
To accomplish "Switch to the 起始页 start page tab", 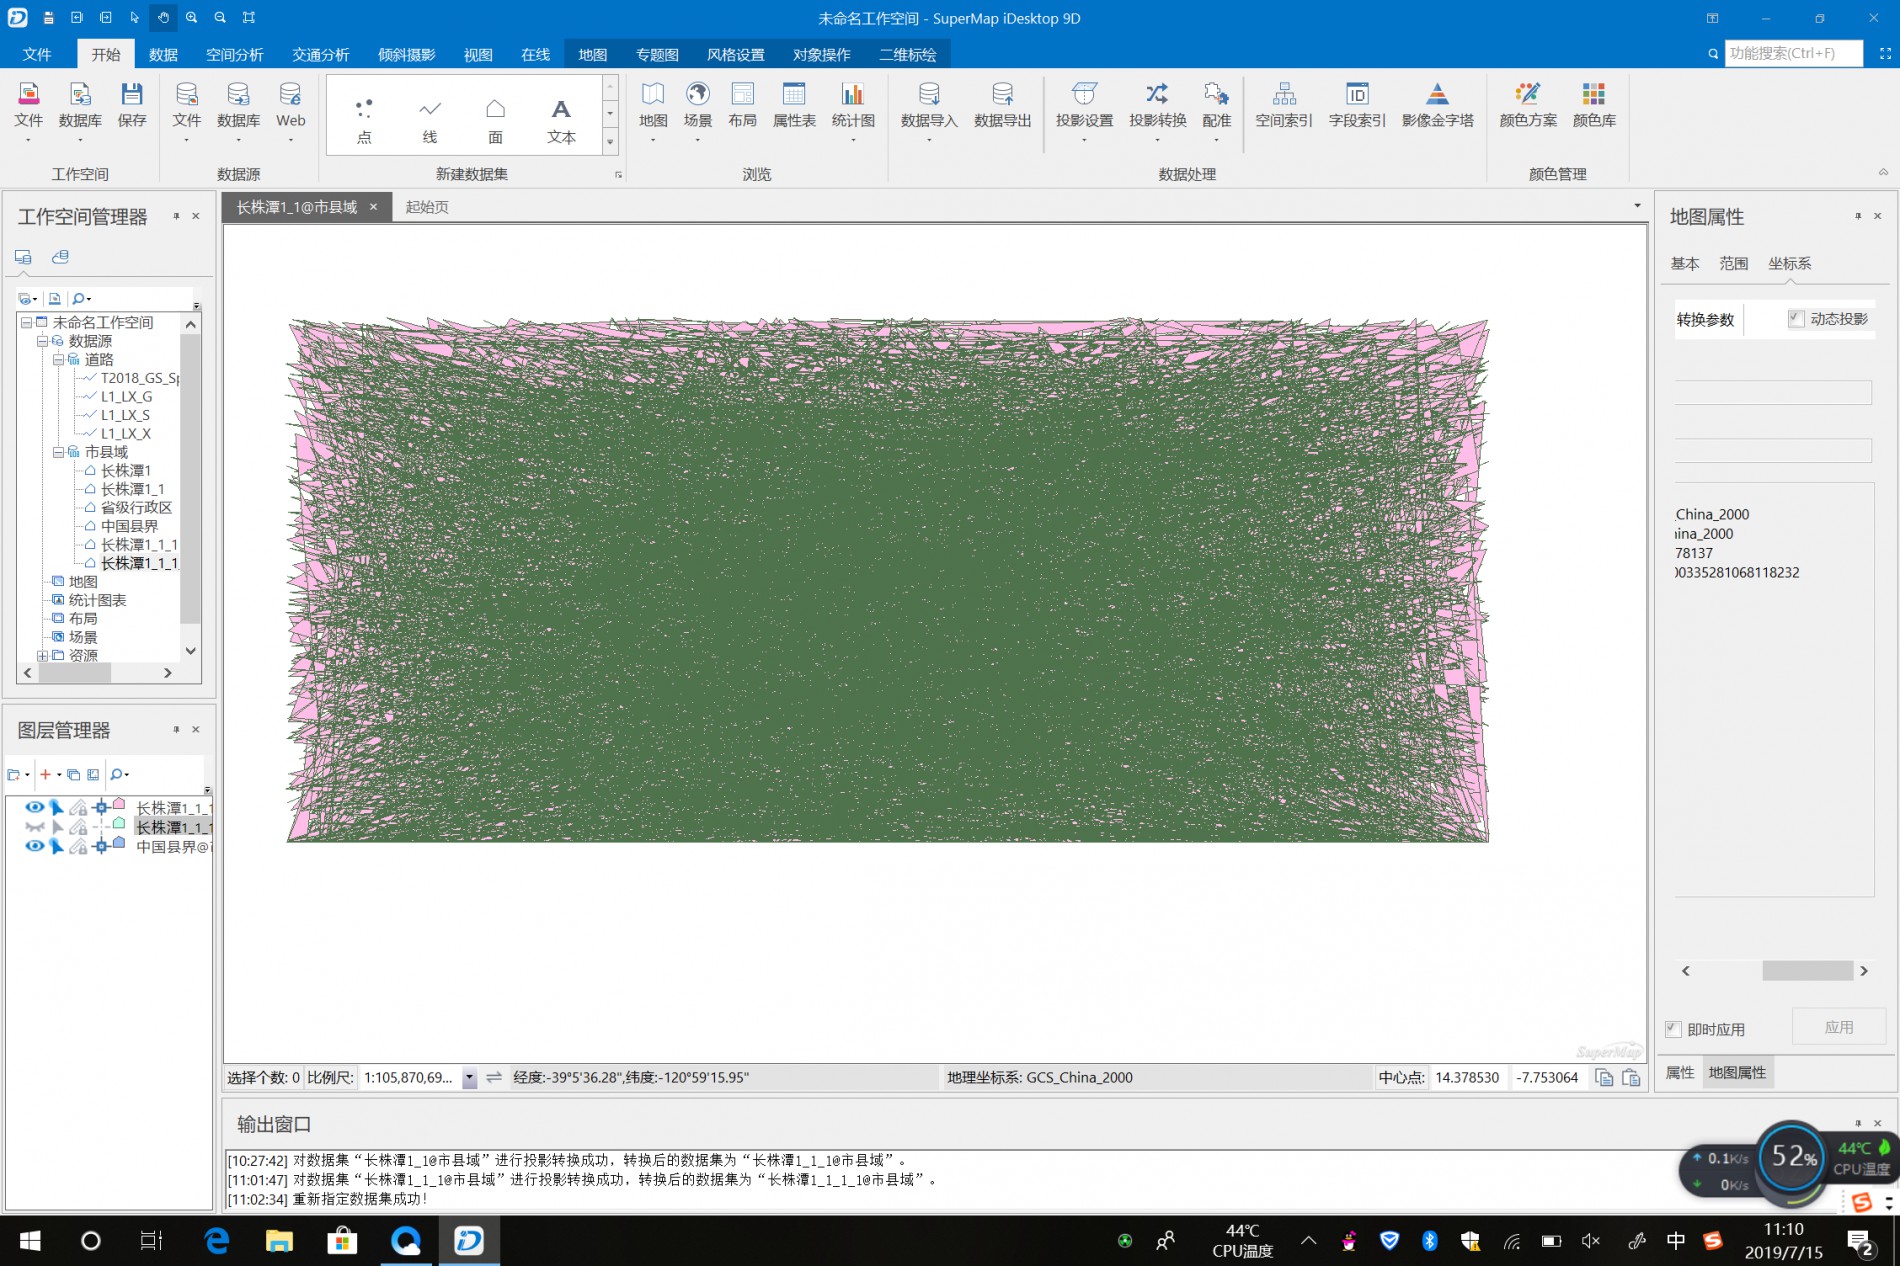I will pos(427,206).
